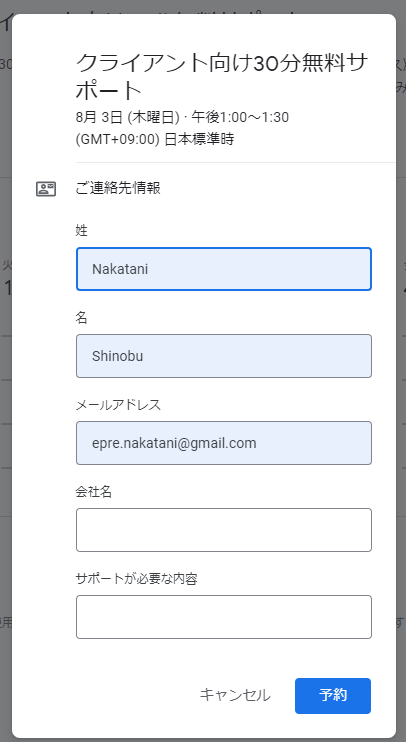The image size is (406, 742).
Task: Click the timezone text (GMT+09:00) 日本標準時
Action: (x=155, y=139)
